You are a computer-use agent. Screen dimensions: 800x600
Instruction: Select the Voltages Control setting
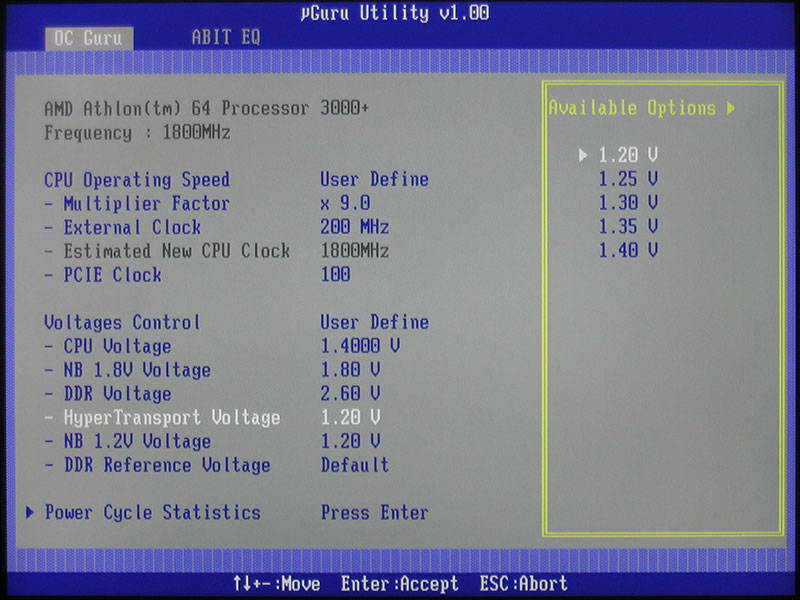(122, 322)
